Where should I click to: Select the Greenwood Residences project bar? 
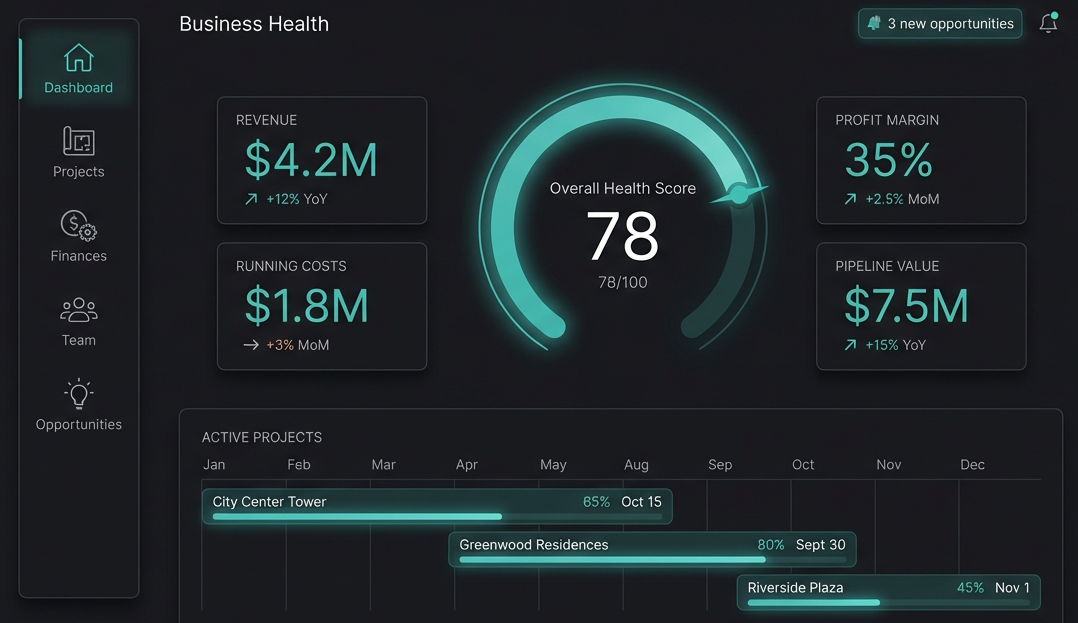(652, 549)
